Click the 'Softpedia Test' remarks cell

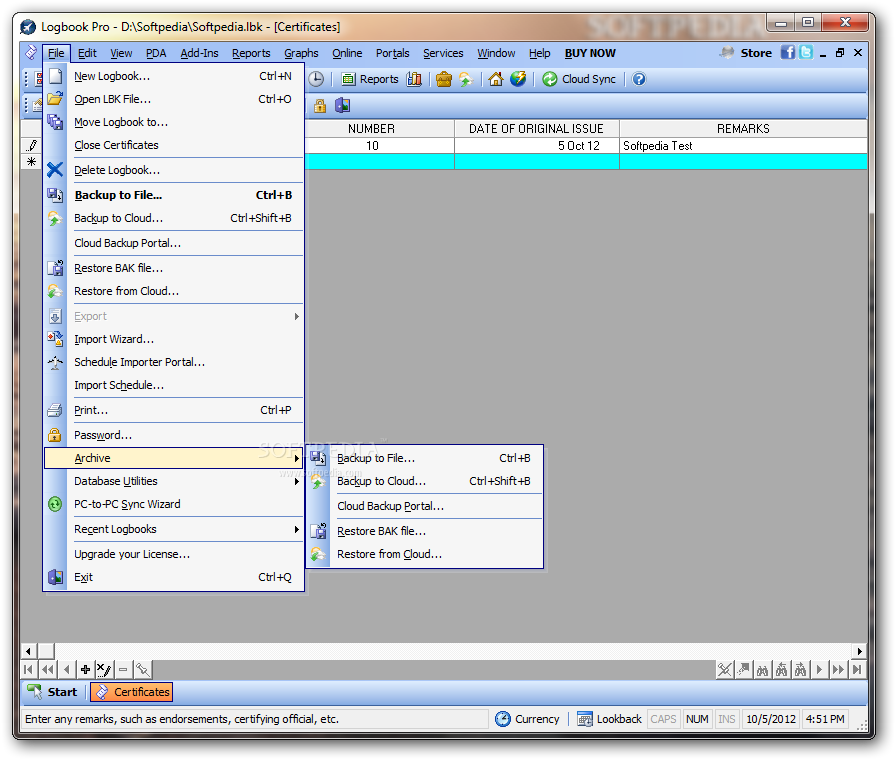743,146
